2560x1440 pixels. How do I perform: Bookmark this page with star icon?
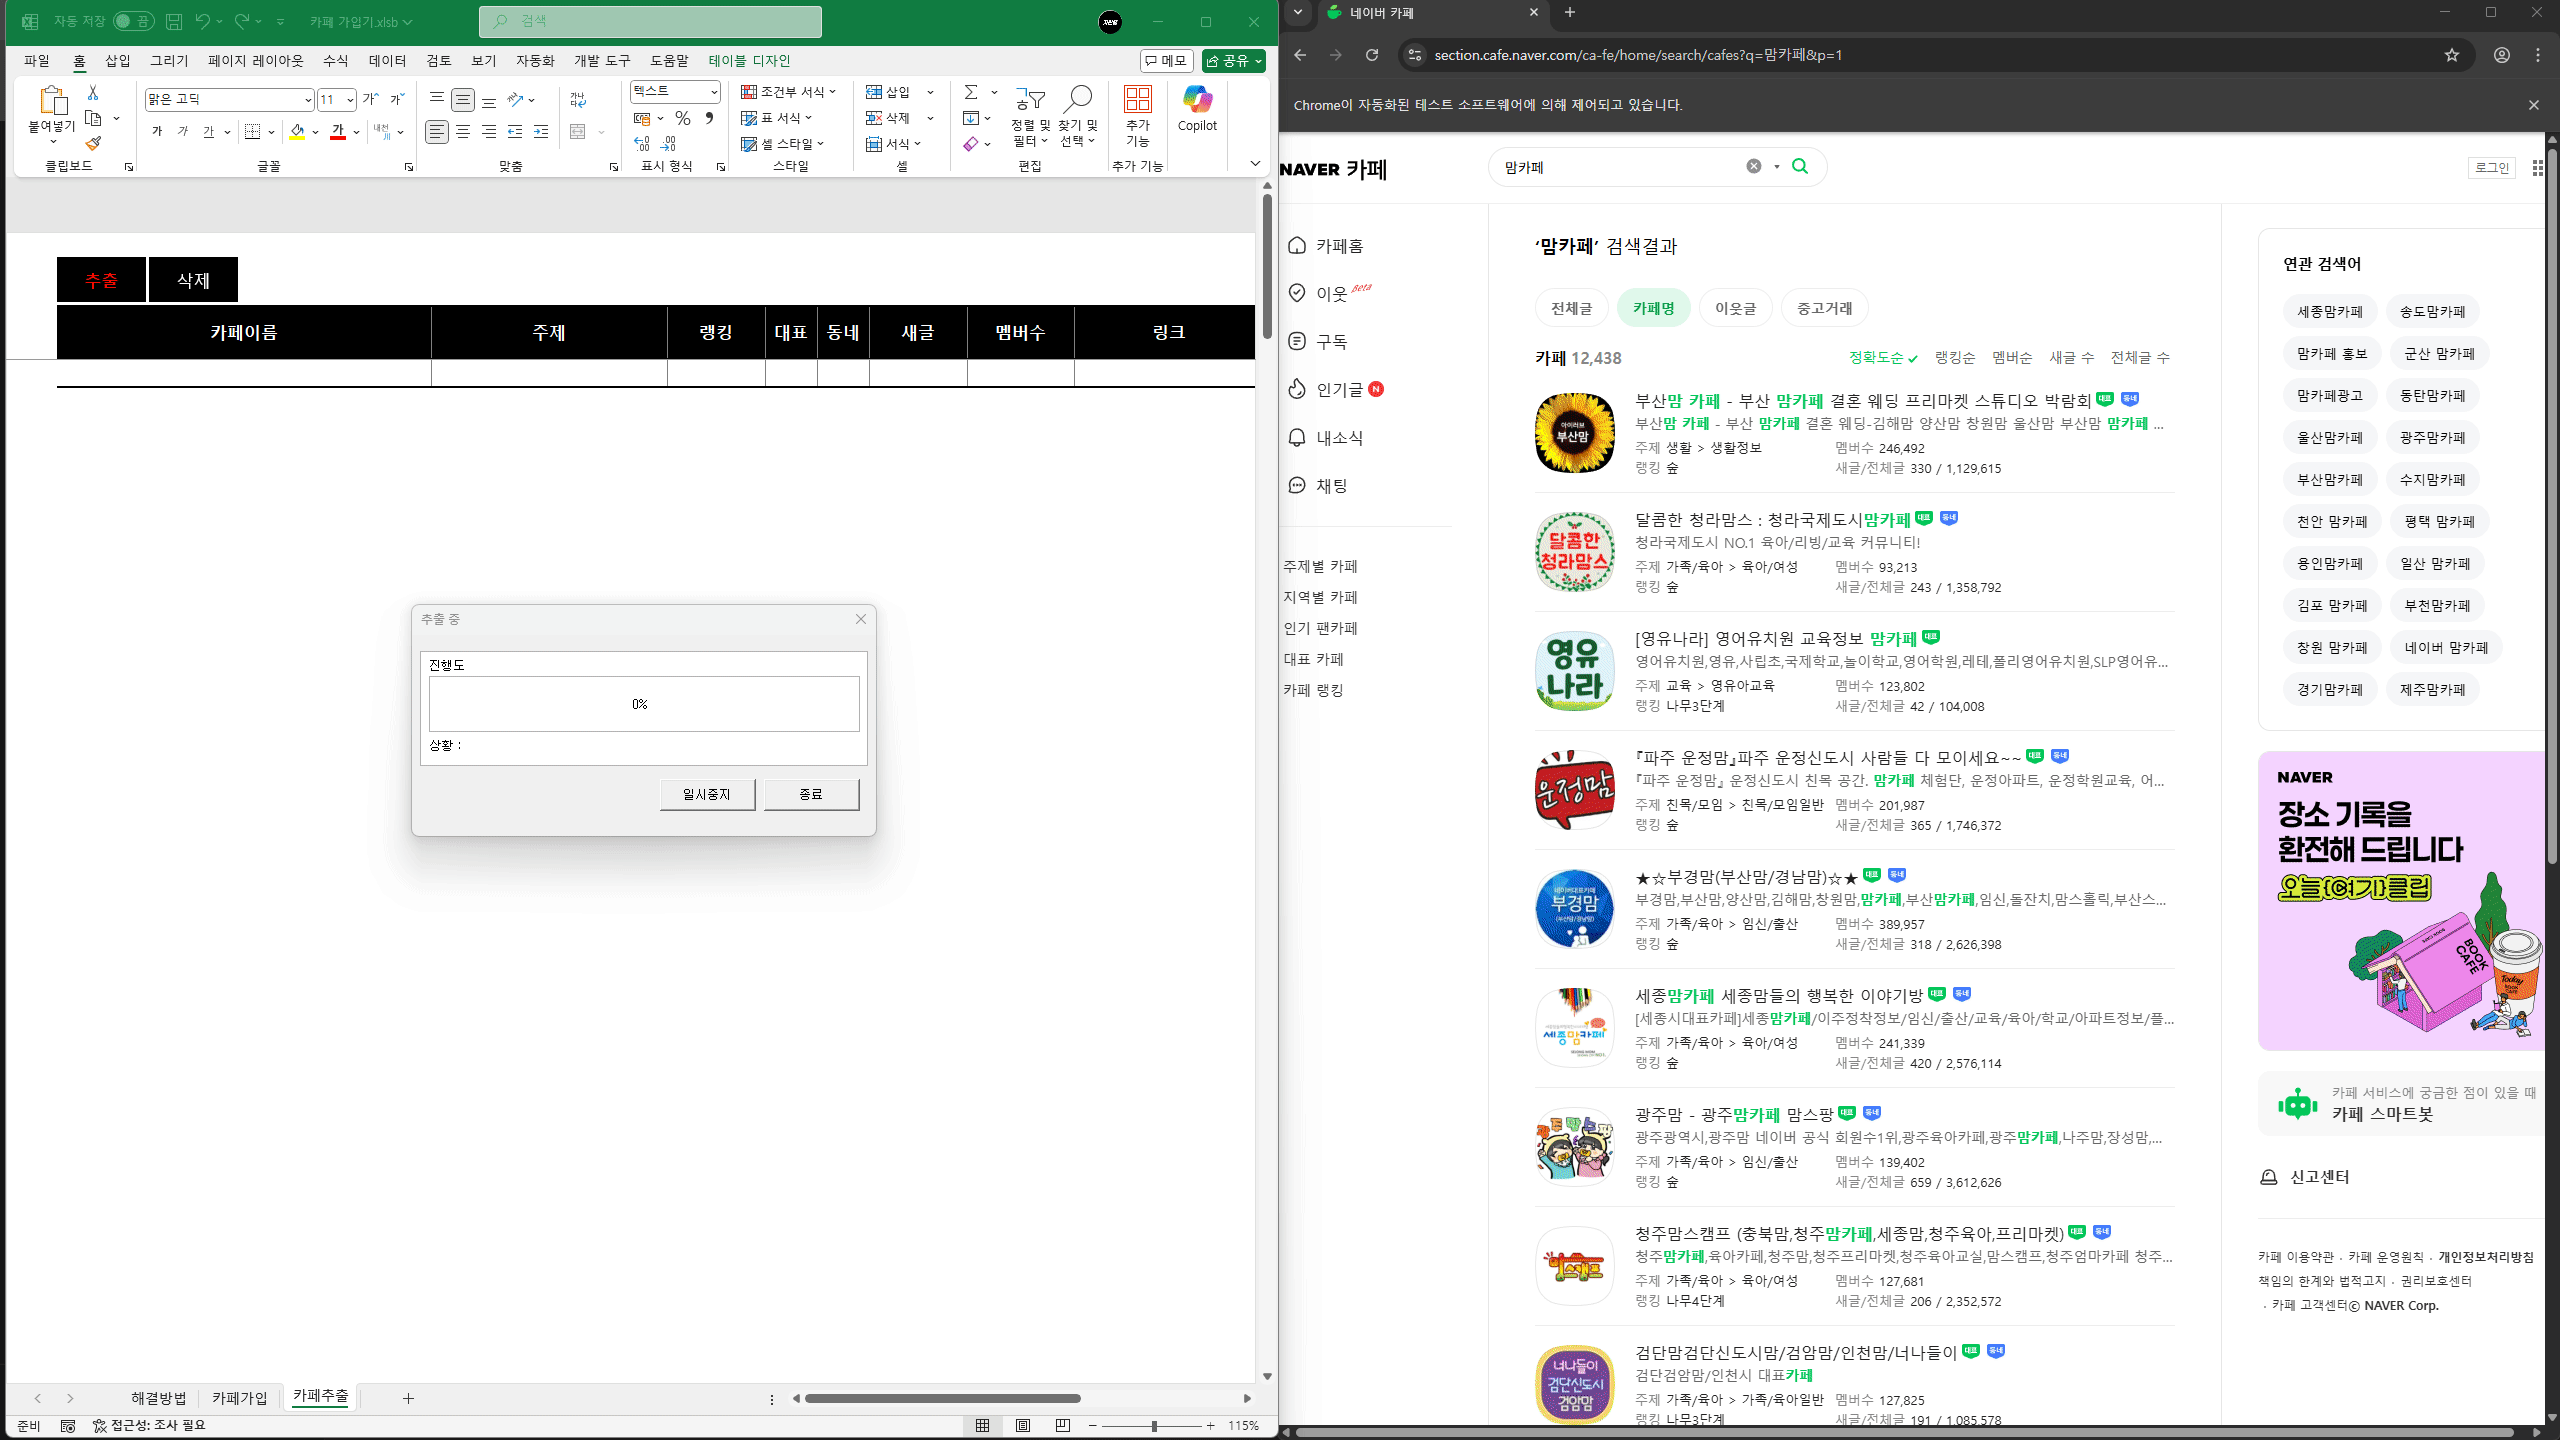[2451, 55]
